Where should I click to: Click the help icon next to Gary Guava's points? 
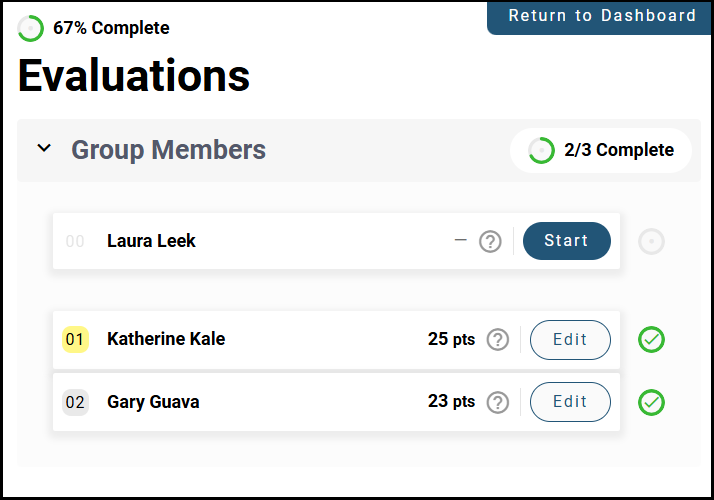pyautogui.click(x=498, y=403)
